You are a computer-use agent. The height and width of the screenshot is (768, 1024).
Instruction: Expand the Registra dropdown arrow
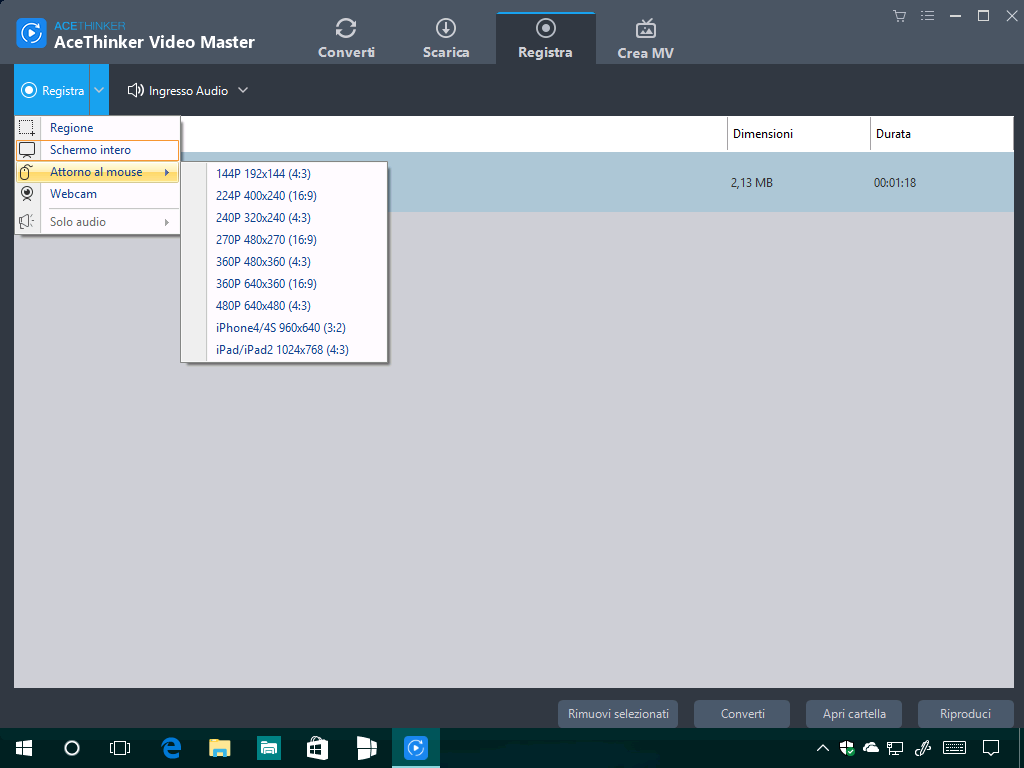(x=99, y=91)
